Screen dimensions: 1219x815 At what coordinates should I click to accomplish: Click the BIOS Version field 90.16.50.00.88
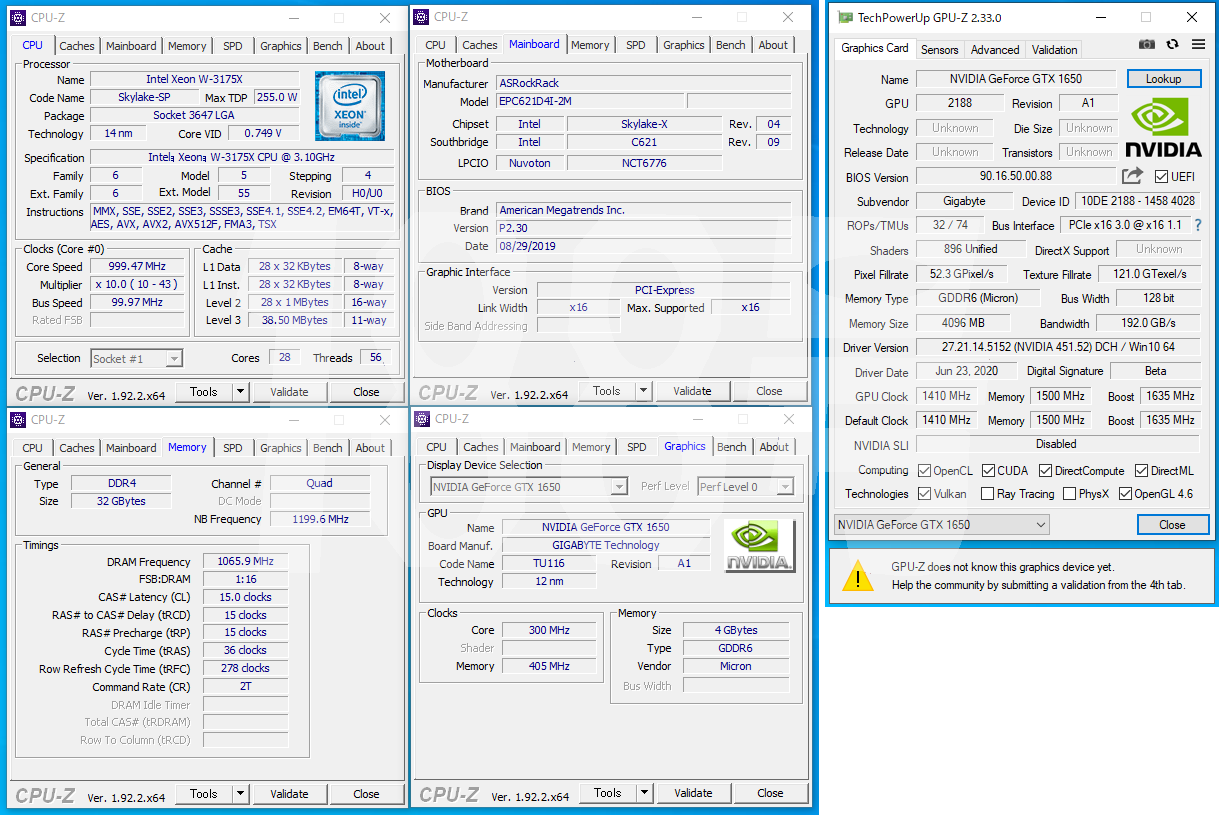pyautogui.click(x=1016, y=176)
